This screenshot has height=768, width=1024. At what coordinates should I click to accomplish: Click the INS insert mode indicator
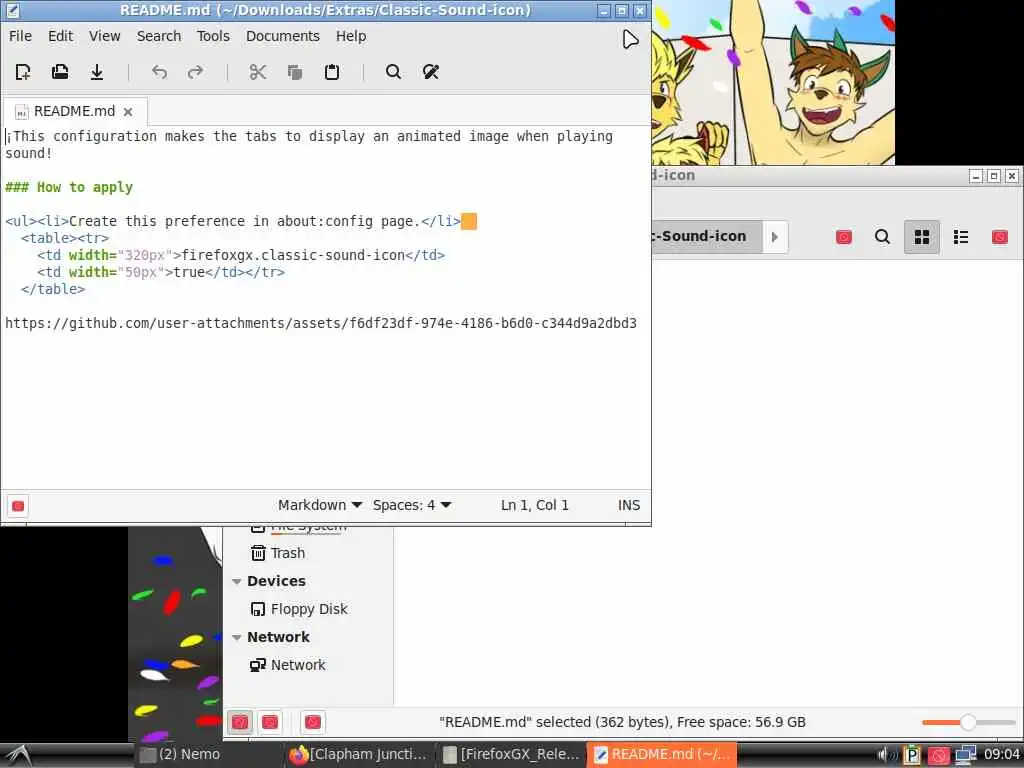coord(629,505)
